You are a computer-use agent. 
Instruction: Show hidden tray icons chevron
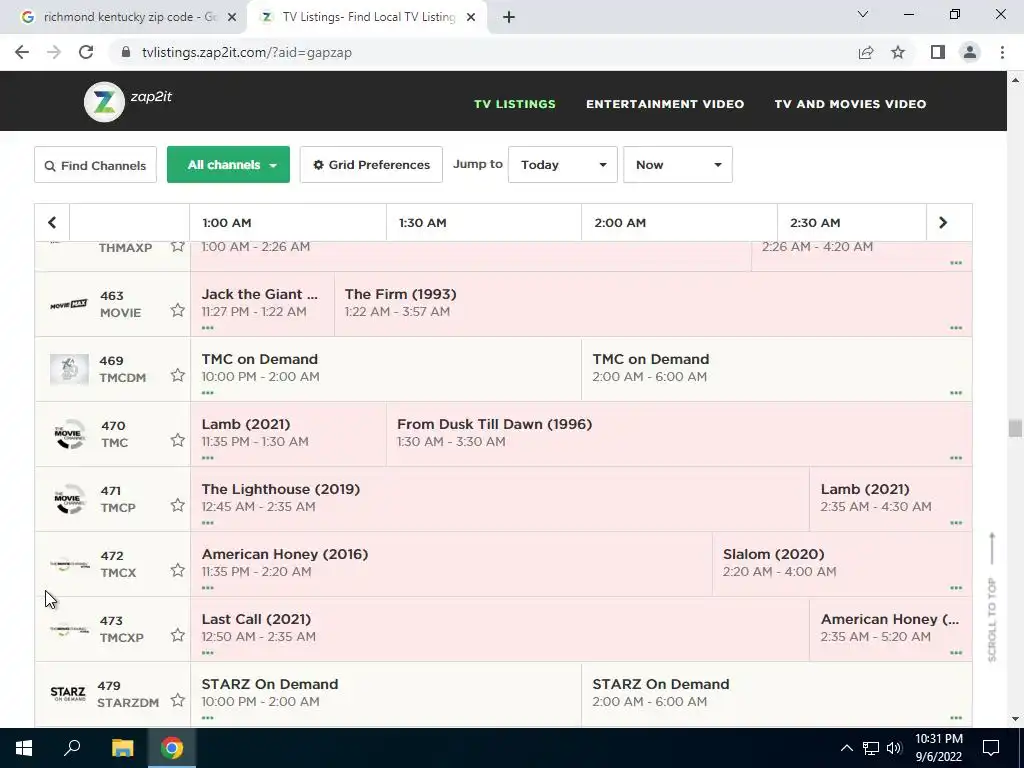pos(846,748)
